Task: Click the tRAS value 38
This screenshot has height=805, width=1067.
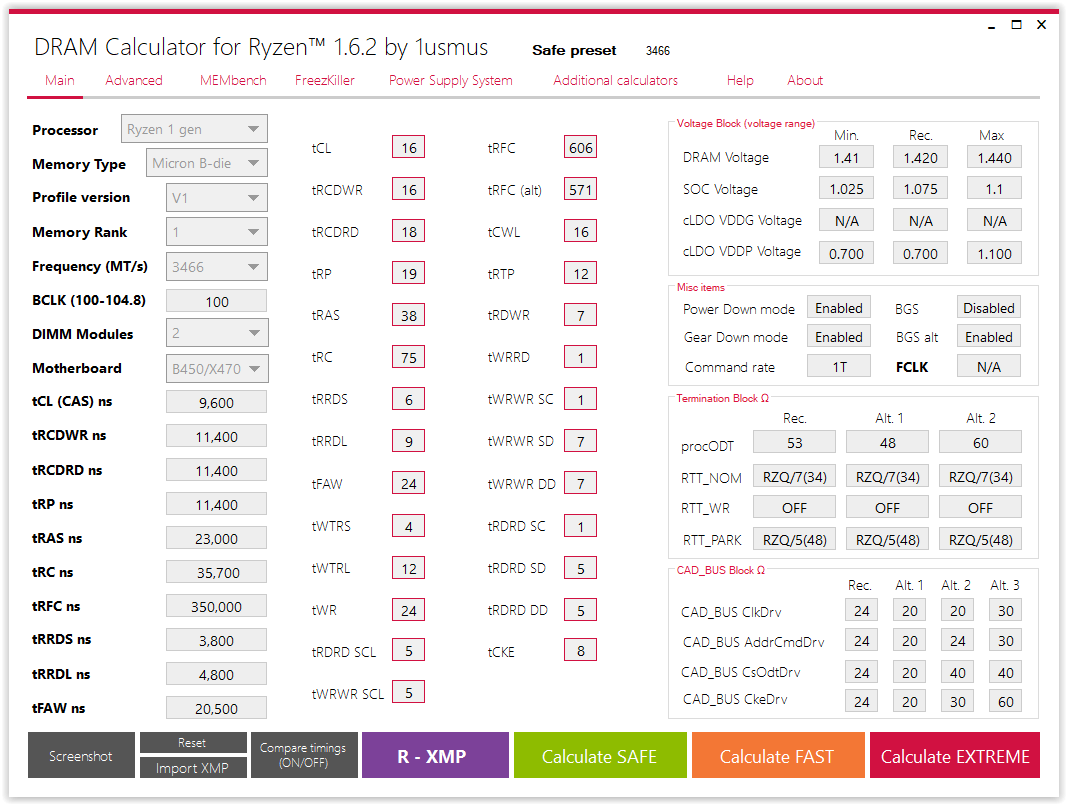Action: point(408,316)
